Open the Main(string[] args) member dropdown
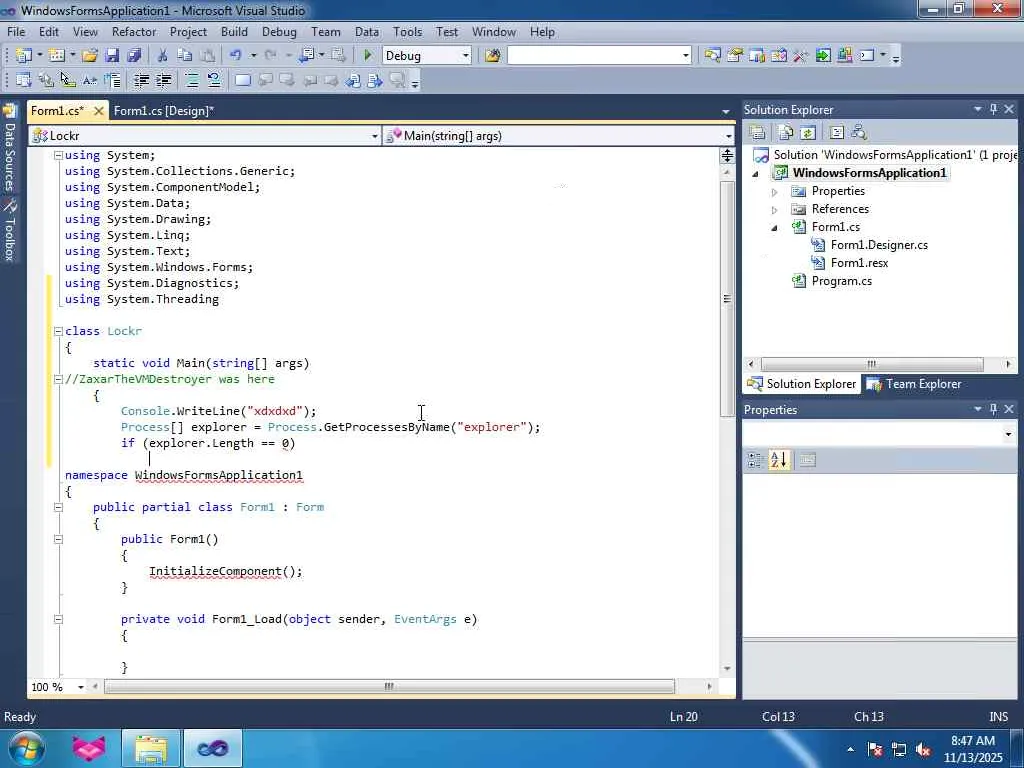The height and width of the screenshot is (768, 1024). coord(728,136)
